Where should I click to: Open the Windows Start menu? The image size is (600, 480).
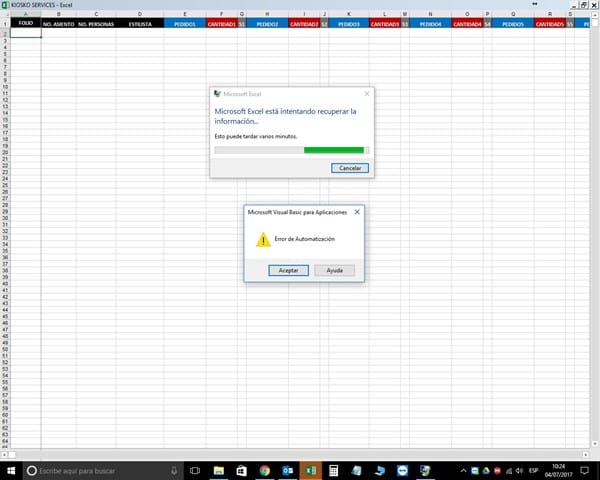[11, 470]
